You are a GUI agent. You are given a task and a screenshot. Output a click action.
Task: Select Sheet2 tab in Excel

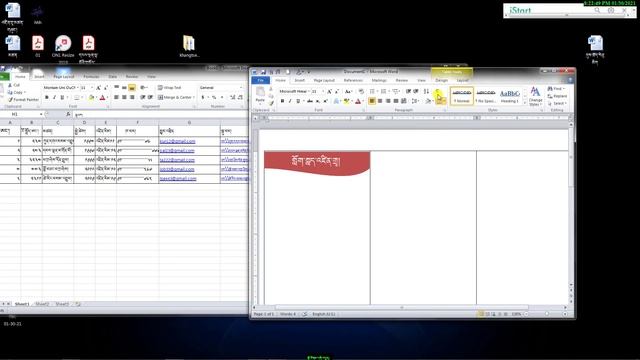[42, 304]
